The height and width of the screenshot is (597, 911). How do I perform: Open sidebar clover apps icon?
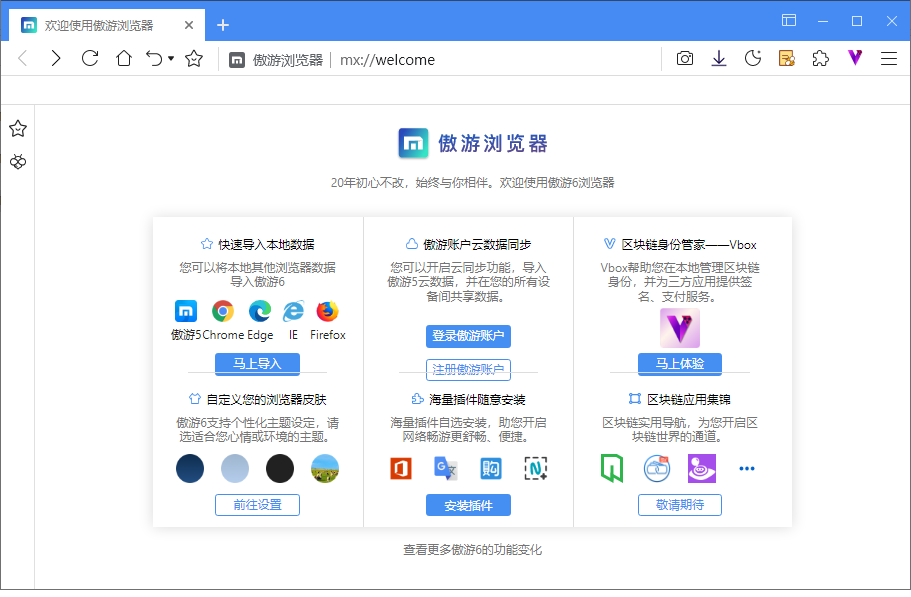pos(18,162)
